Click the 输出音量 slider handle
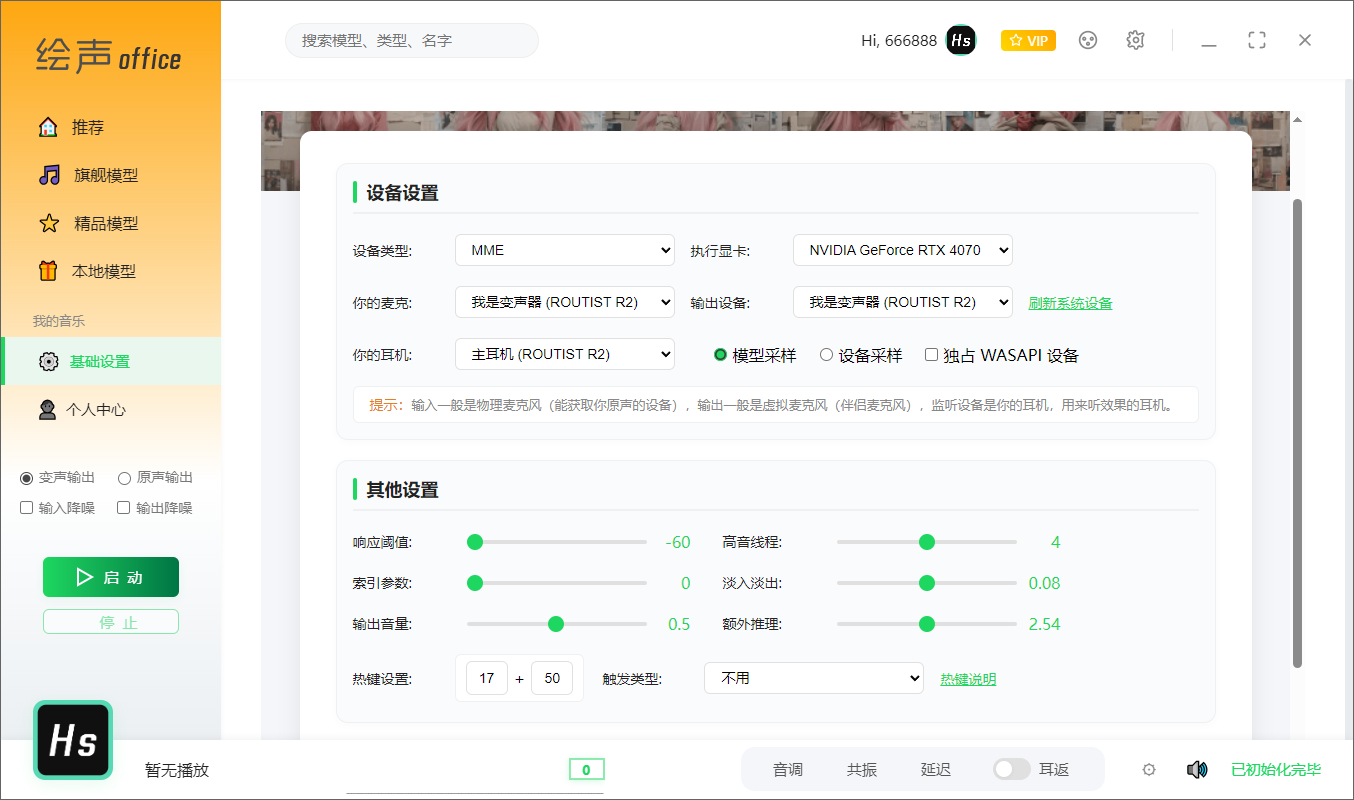This screenshot has height=800, width=1354. tap(556, 624)
